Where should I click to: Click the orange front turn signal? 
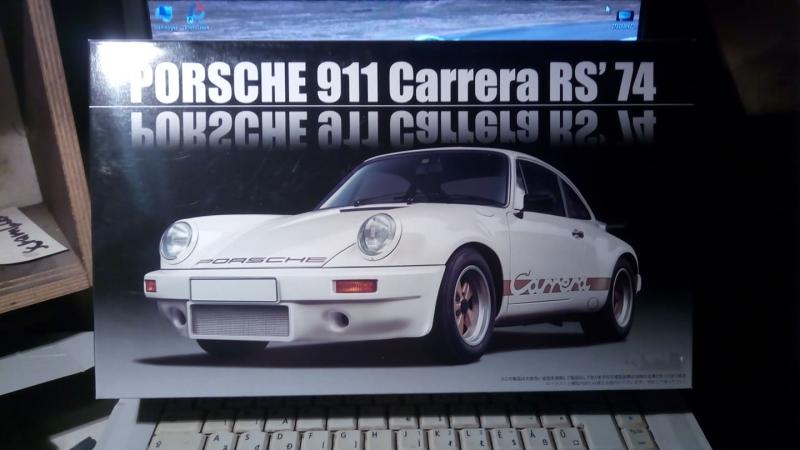tap(354, 286)
